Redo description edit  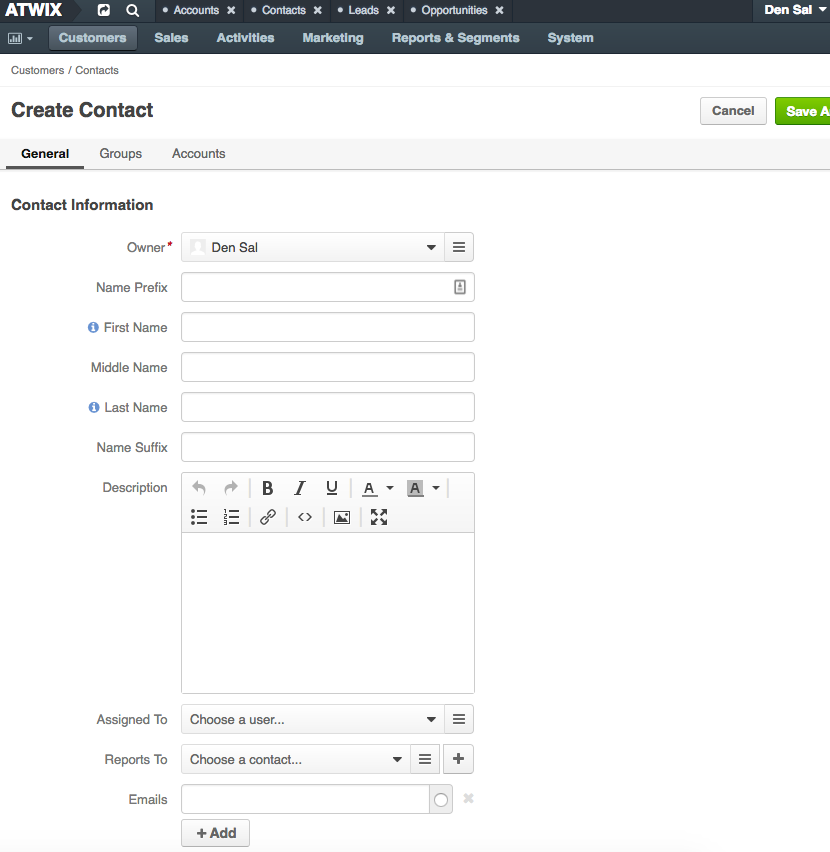coord(231,488)
